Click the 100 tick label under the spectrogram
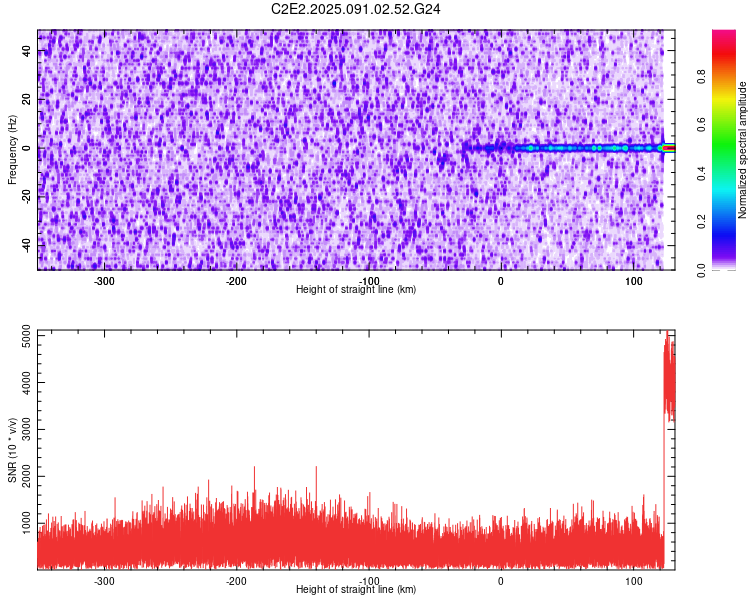The height and width of the screenshot is (600, 750). [633, 281]
